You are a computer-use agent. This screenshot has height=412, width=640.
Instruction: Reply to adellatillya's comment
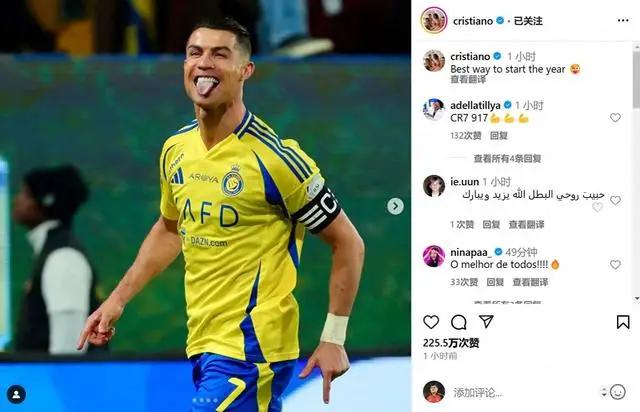click(x=498, y=136)
